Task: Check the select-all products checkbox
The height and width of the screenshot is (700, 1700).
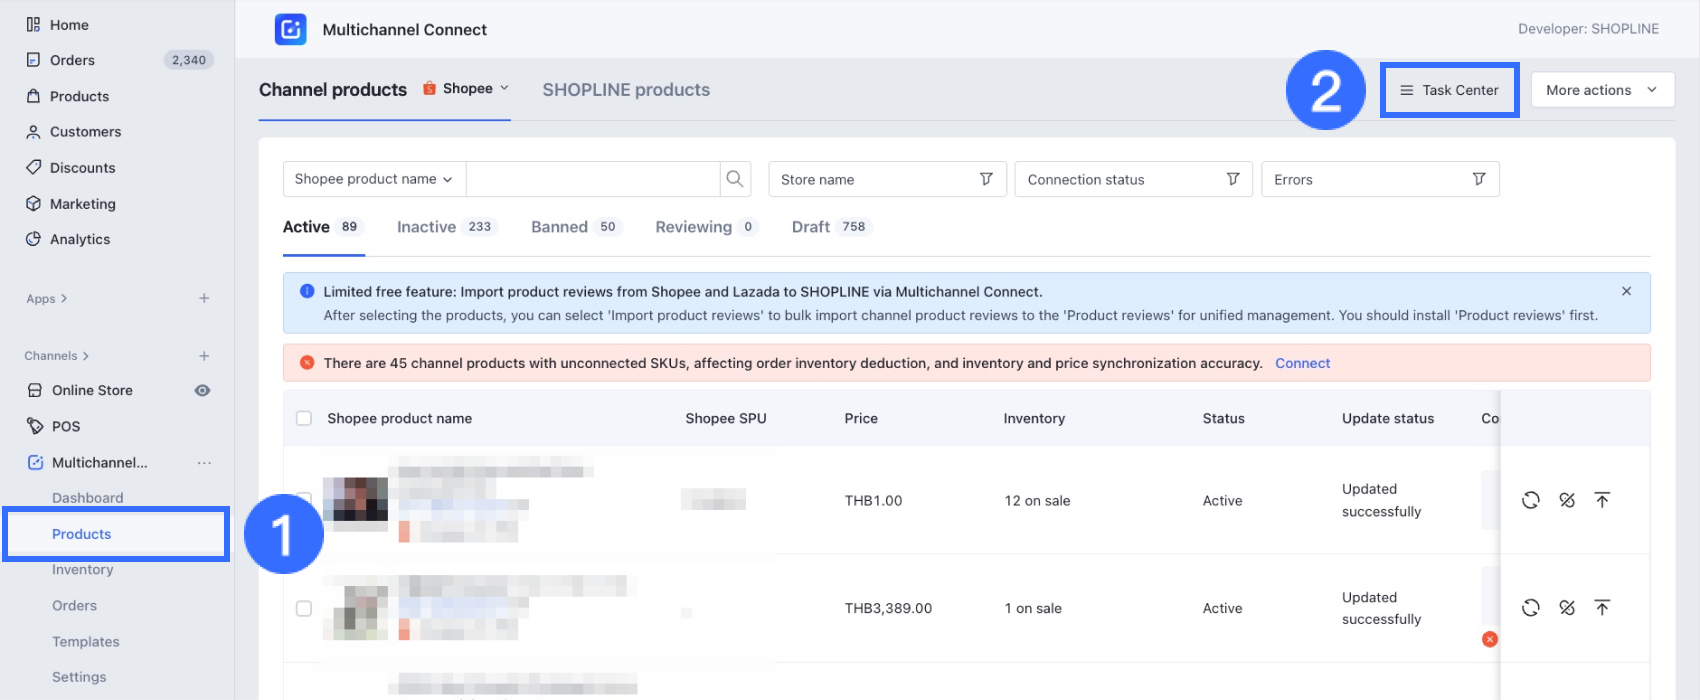Action: (x=304, y=418)
